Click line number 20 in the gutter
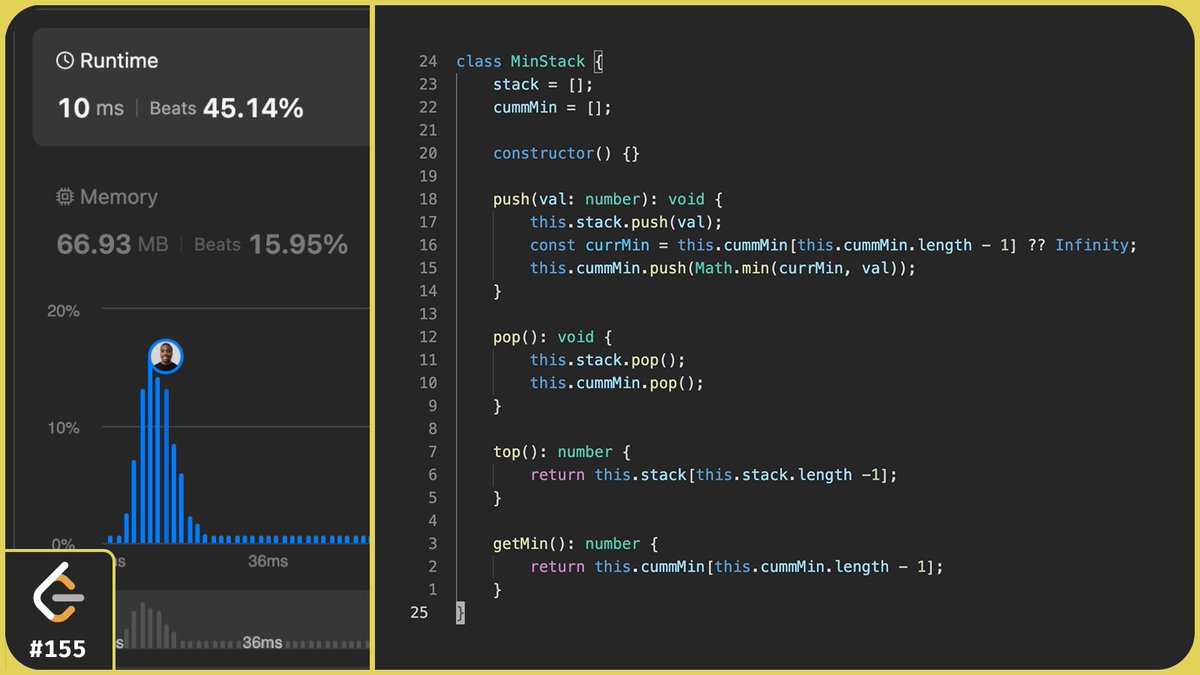Image resolution: width=1200 pixels, height=675 pixels. tap(428, 153)
